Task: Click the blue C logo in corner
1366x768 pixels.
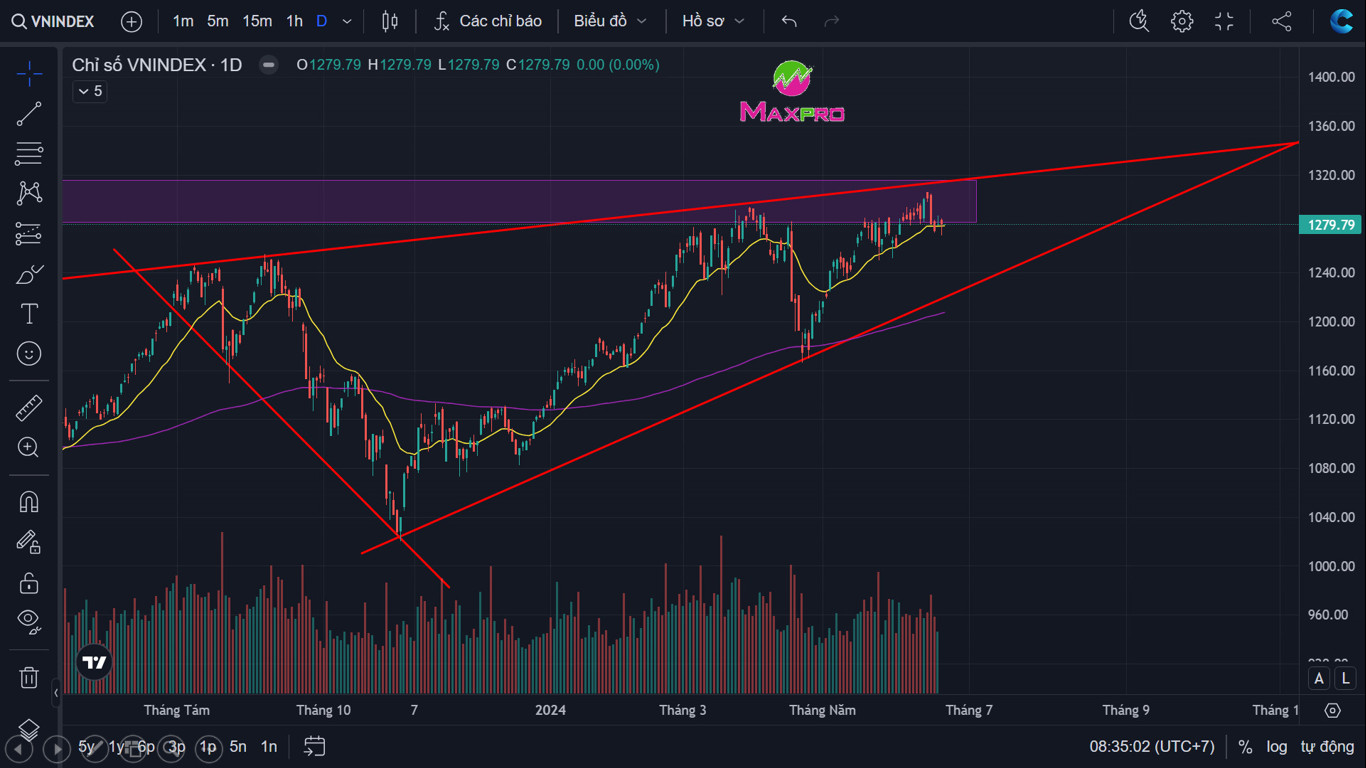Action: [x=1341, y=21]
